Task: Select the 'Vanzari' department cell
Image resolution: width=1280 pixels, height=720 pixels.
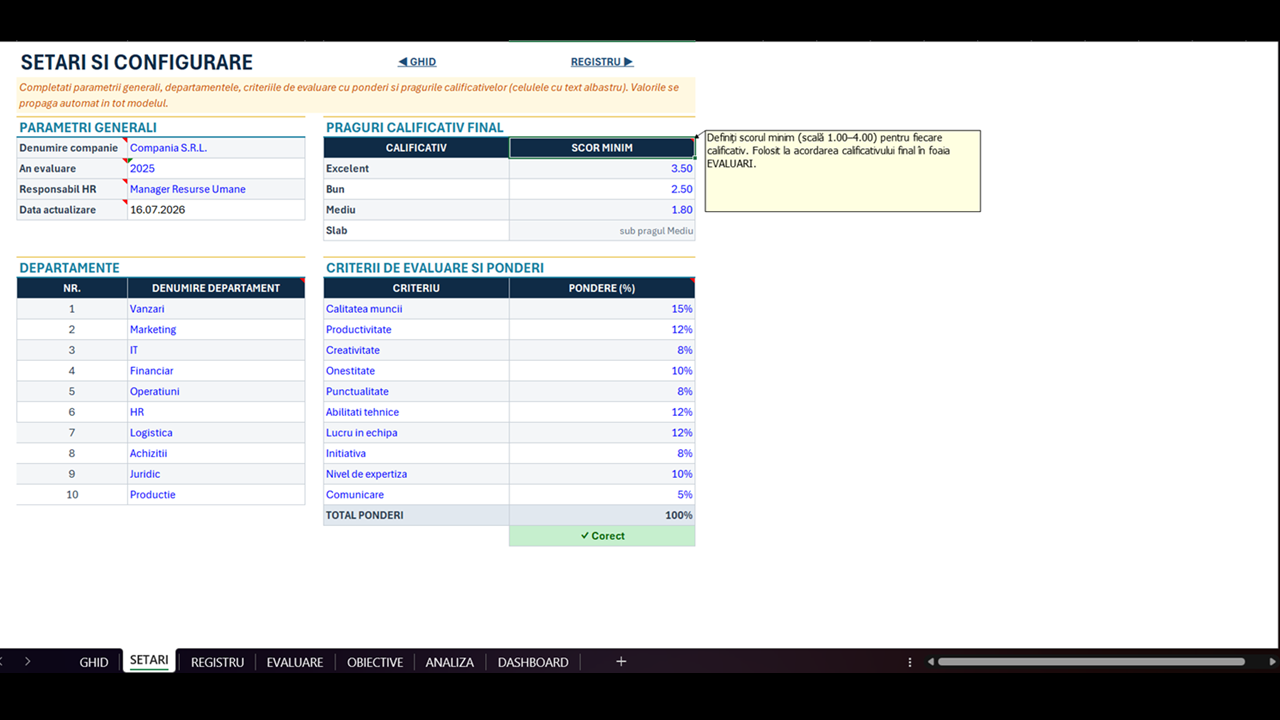Action: (216, 309)
